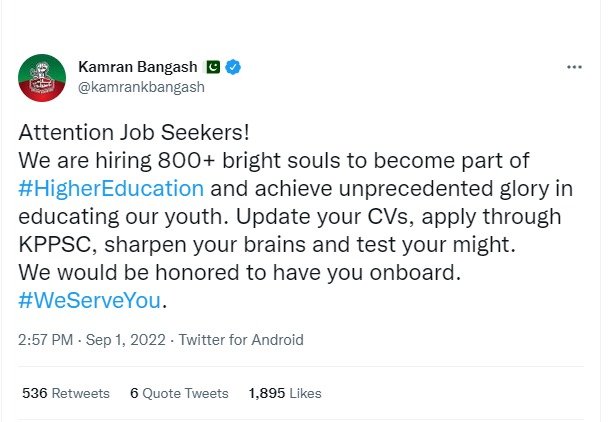Open the Twitter for Android source link
Screen dimensions: 608x422
coord(241,340)
